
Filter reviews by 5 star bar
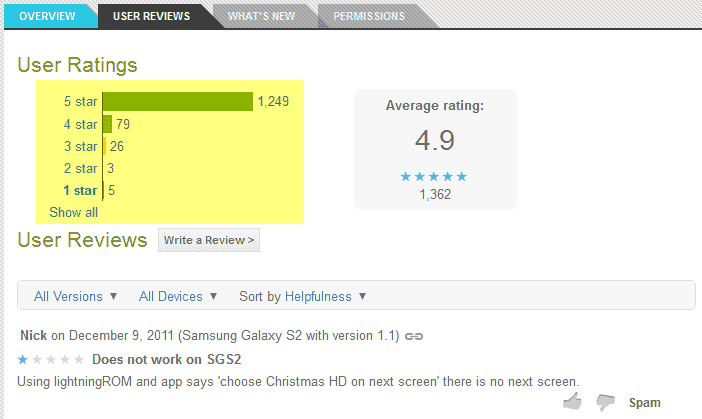(178, 101)
